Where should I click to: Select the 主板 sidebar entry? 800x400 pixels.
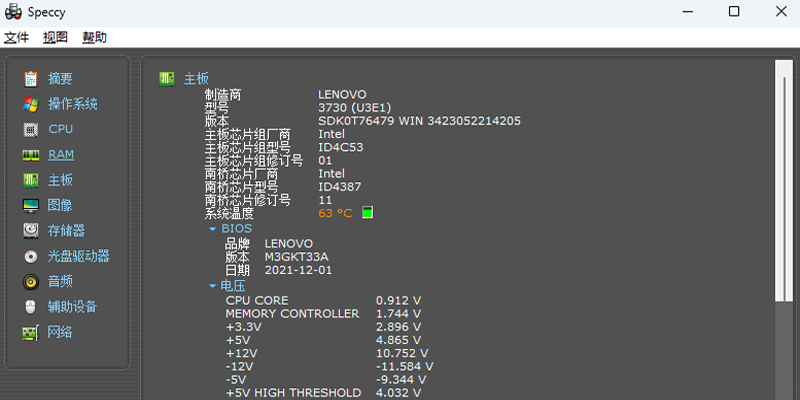tap(60, 180)
